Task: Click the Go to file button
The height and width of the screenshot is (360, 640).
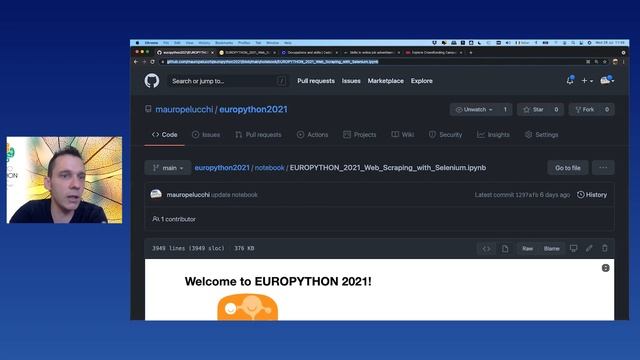Action: click(568, 168)
